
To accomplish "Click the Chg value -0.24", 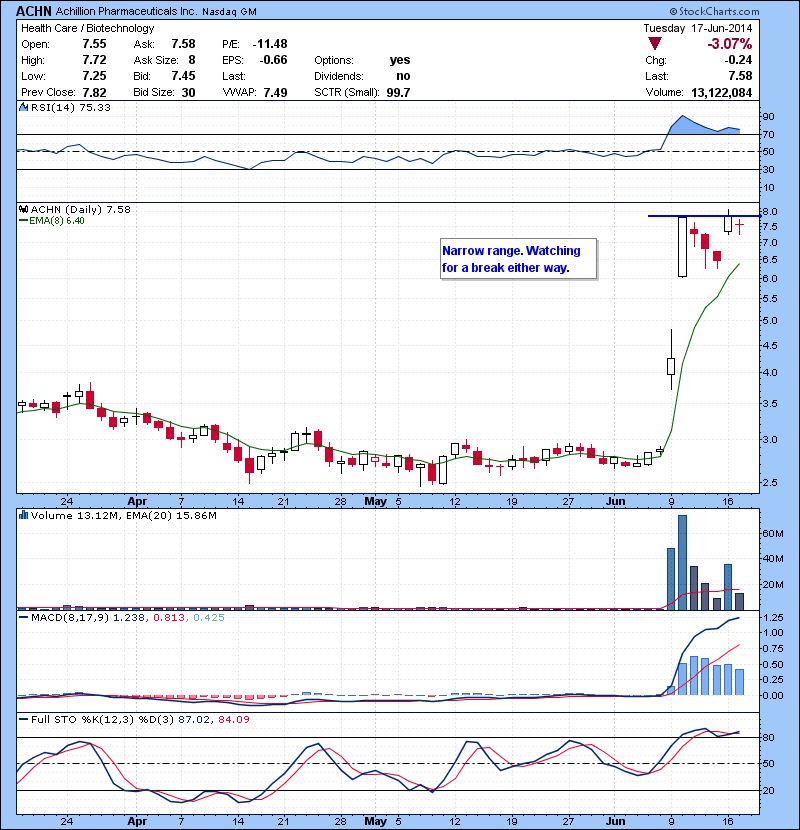I will 738,60.
